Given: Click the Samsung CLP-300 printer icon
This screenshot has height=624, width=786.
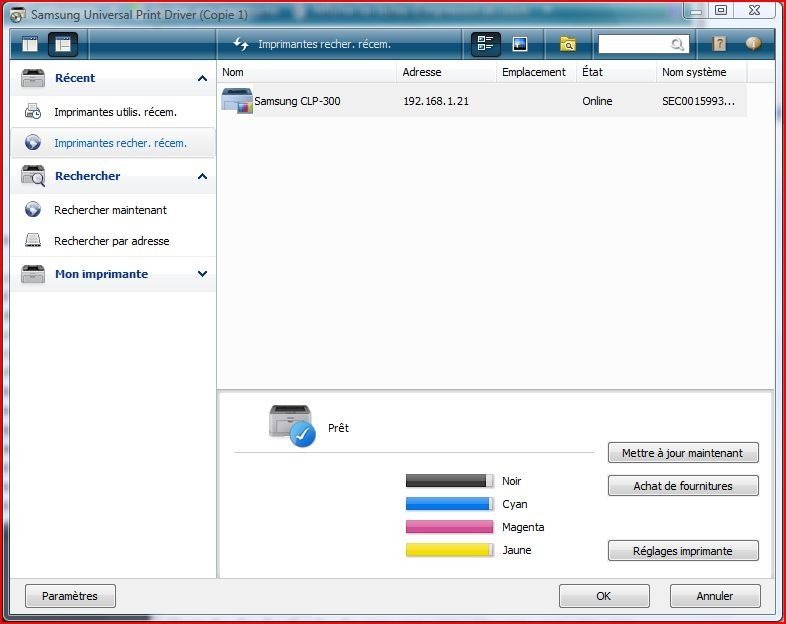Looking at the screenshot, I should [x=237, y=101].
